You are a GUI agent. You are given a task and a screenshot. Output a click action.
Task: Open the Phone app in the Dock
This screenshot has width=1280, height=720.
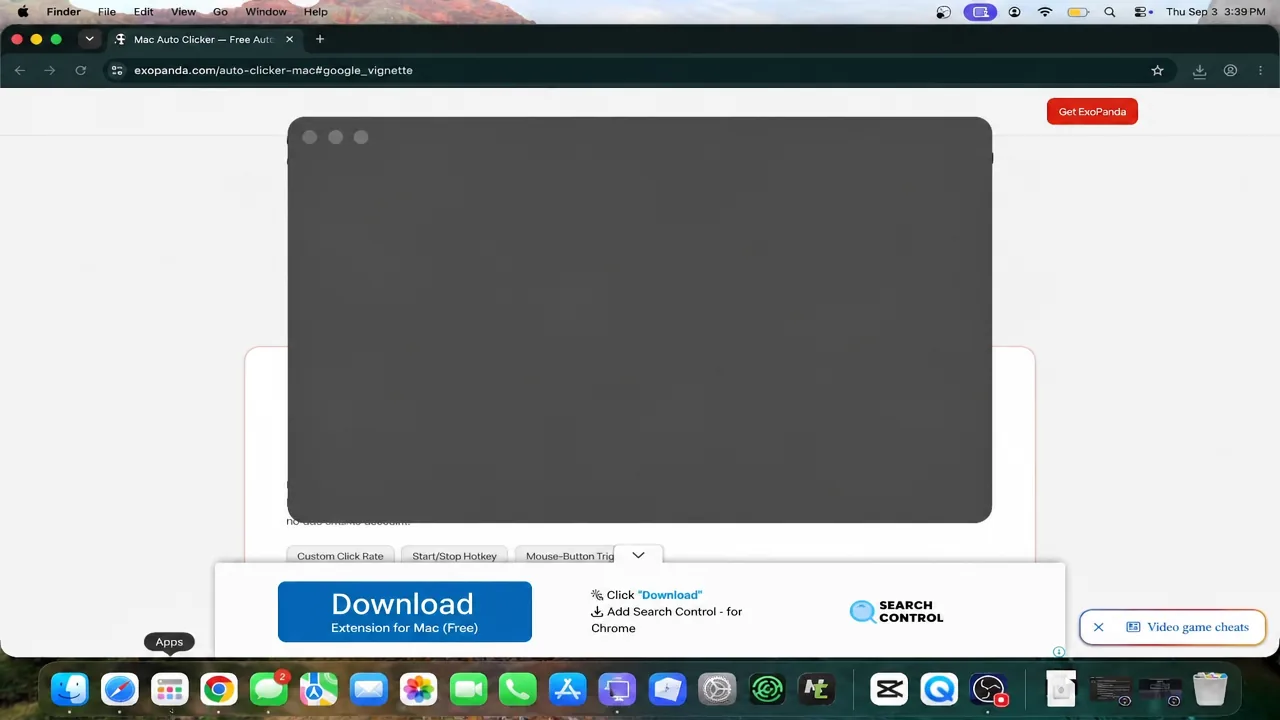(x=518, y=689)
